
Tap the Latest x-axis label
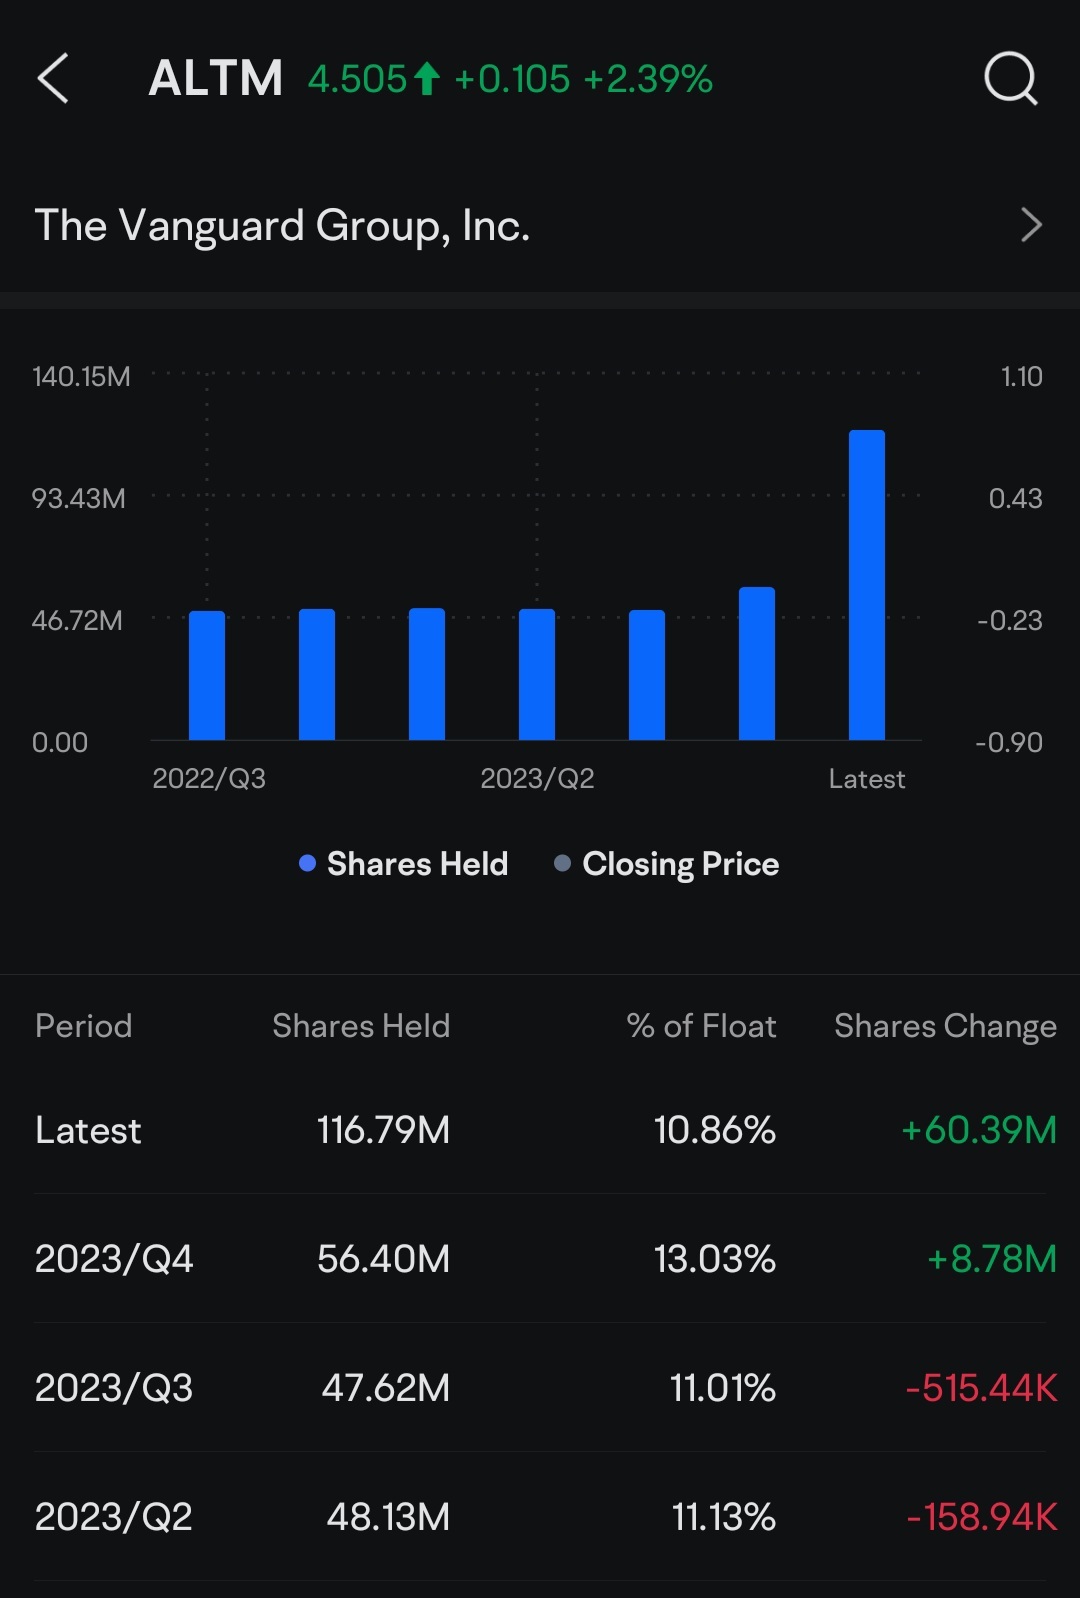867,779
